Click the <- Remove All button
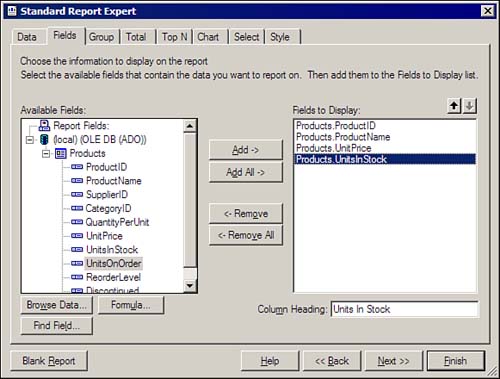Screen dimensions: 500x379 (x=246, y=235)
